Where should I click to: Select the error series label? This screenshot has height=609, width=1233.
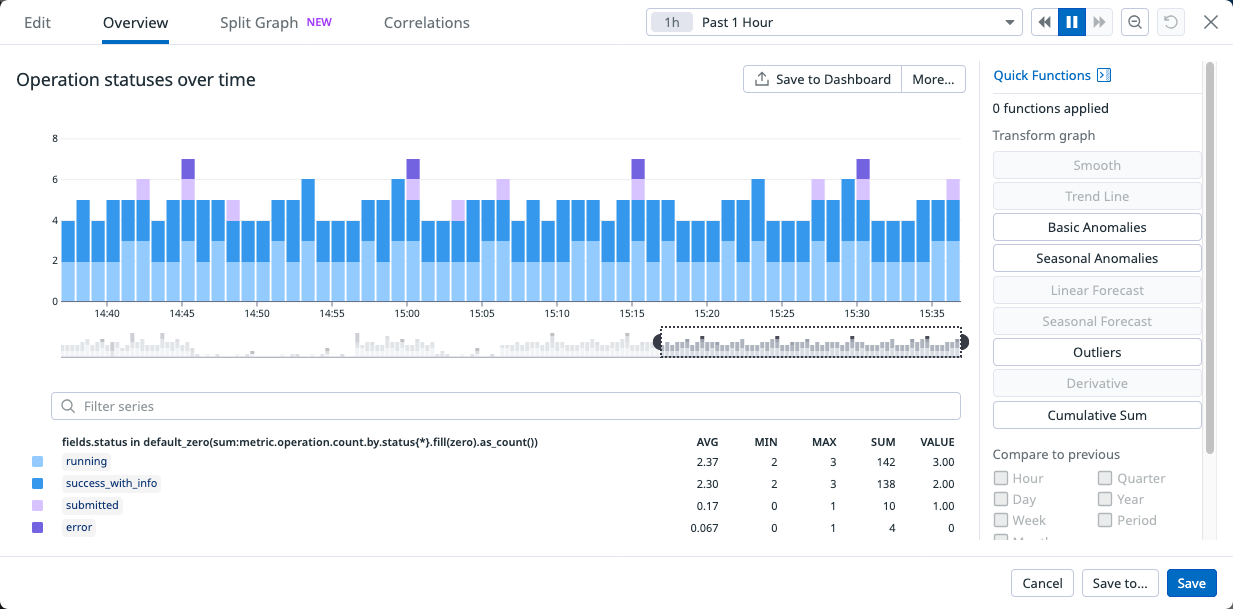79,527
